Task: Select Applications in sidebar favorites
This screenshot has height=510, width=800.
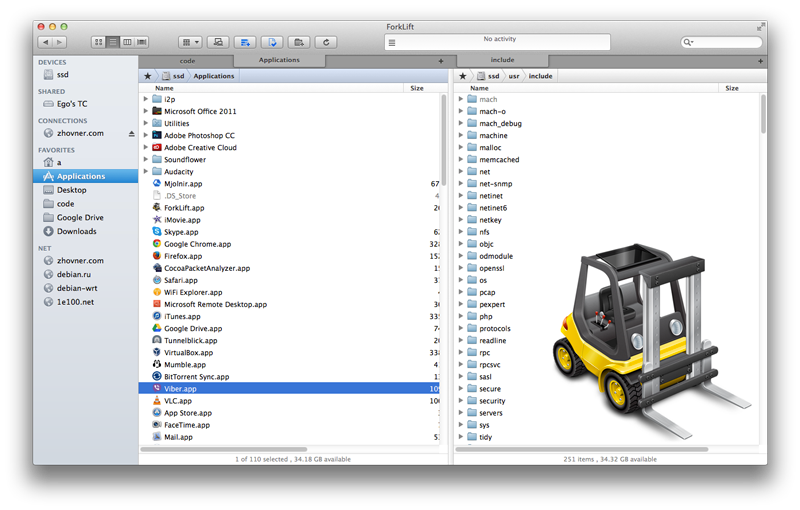Action: (85, 176)
